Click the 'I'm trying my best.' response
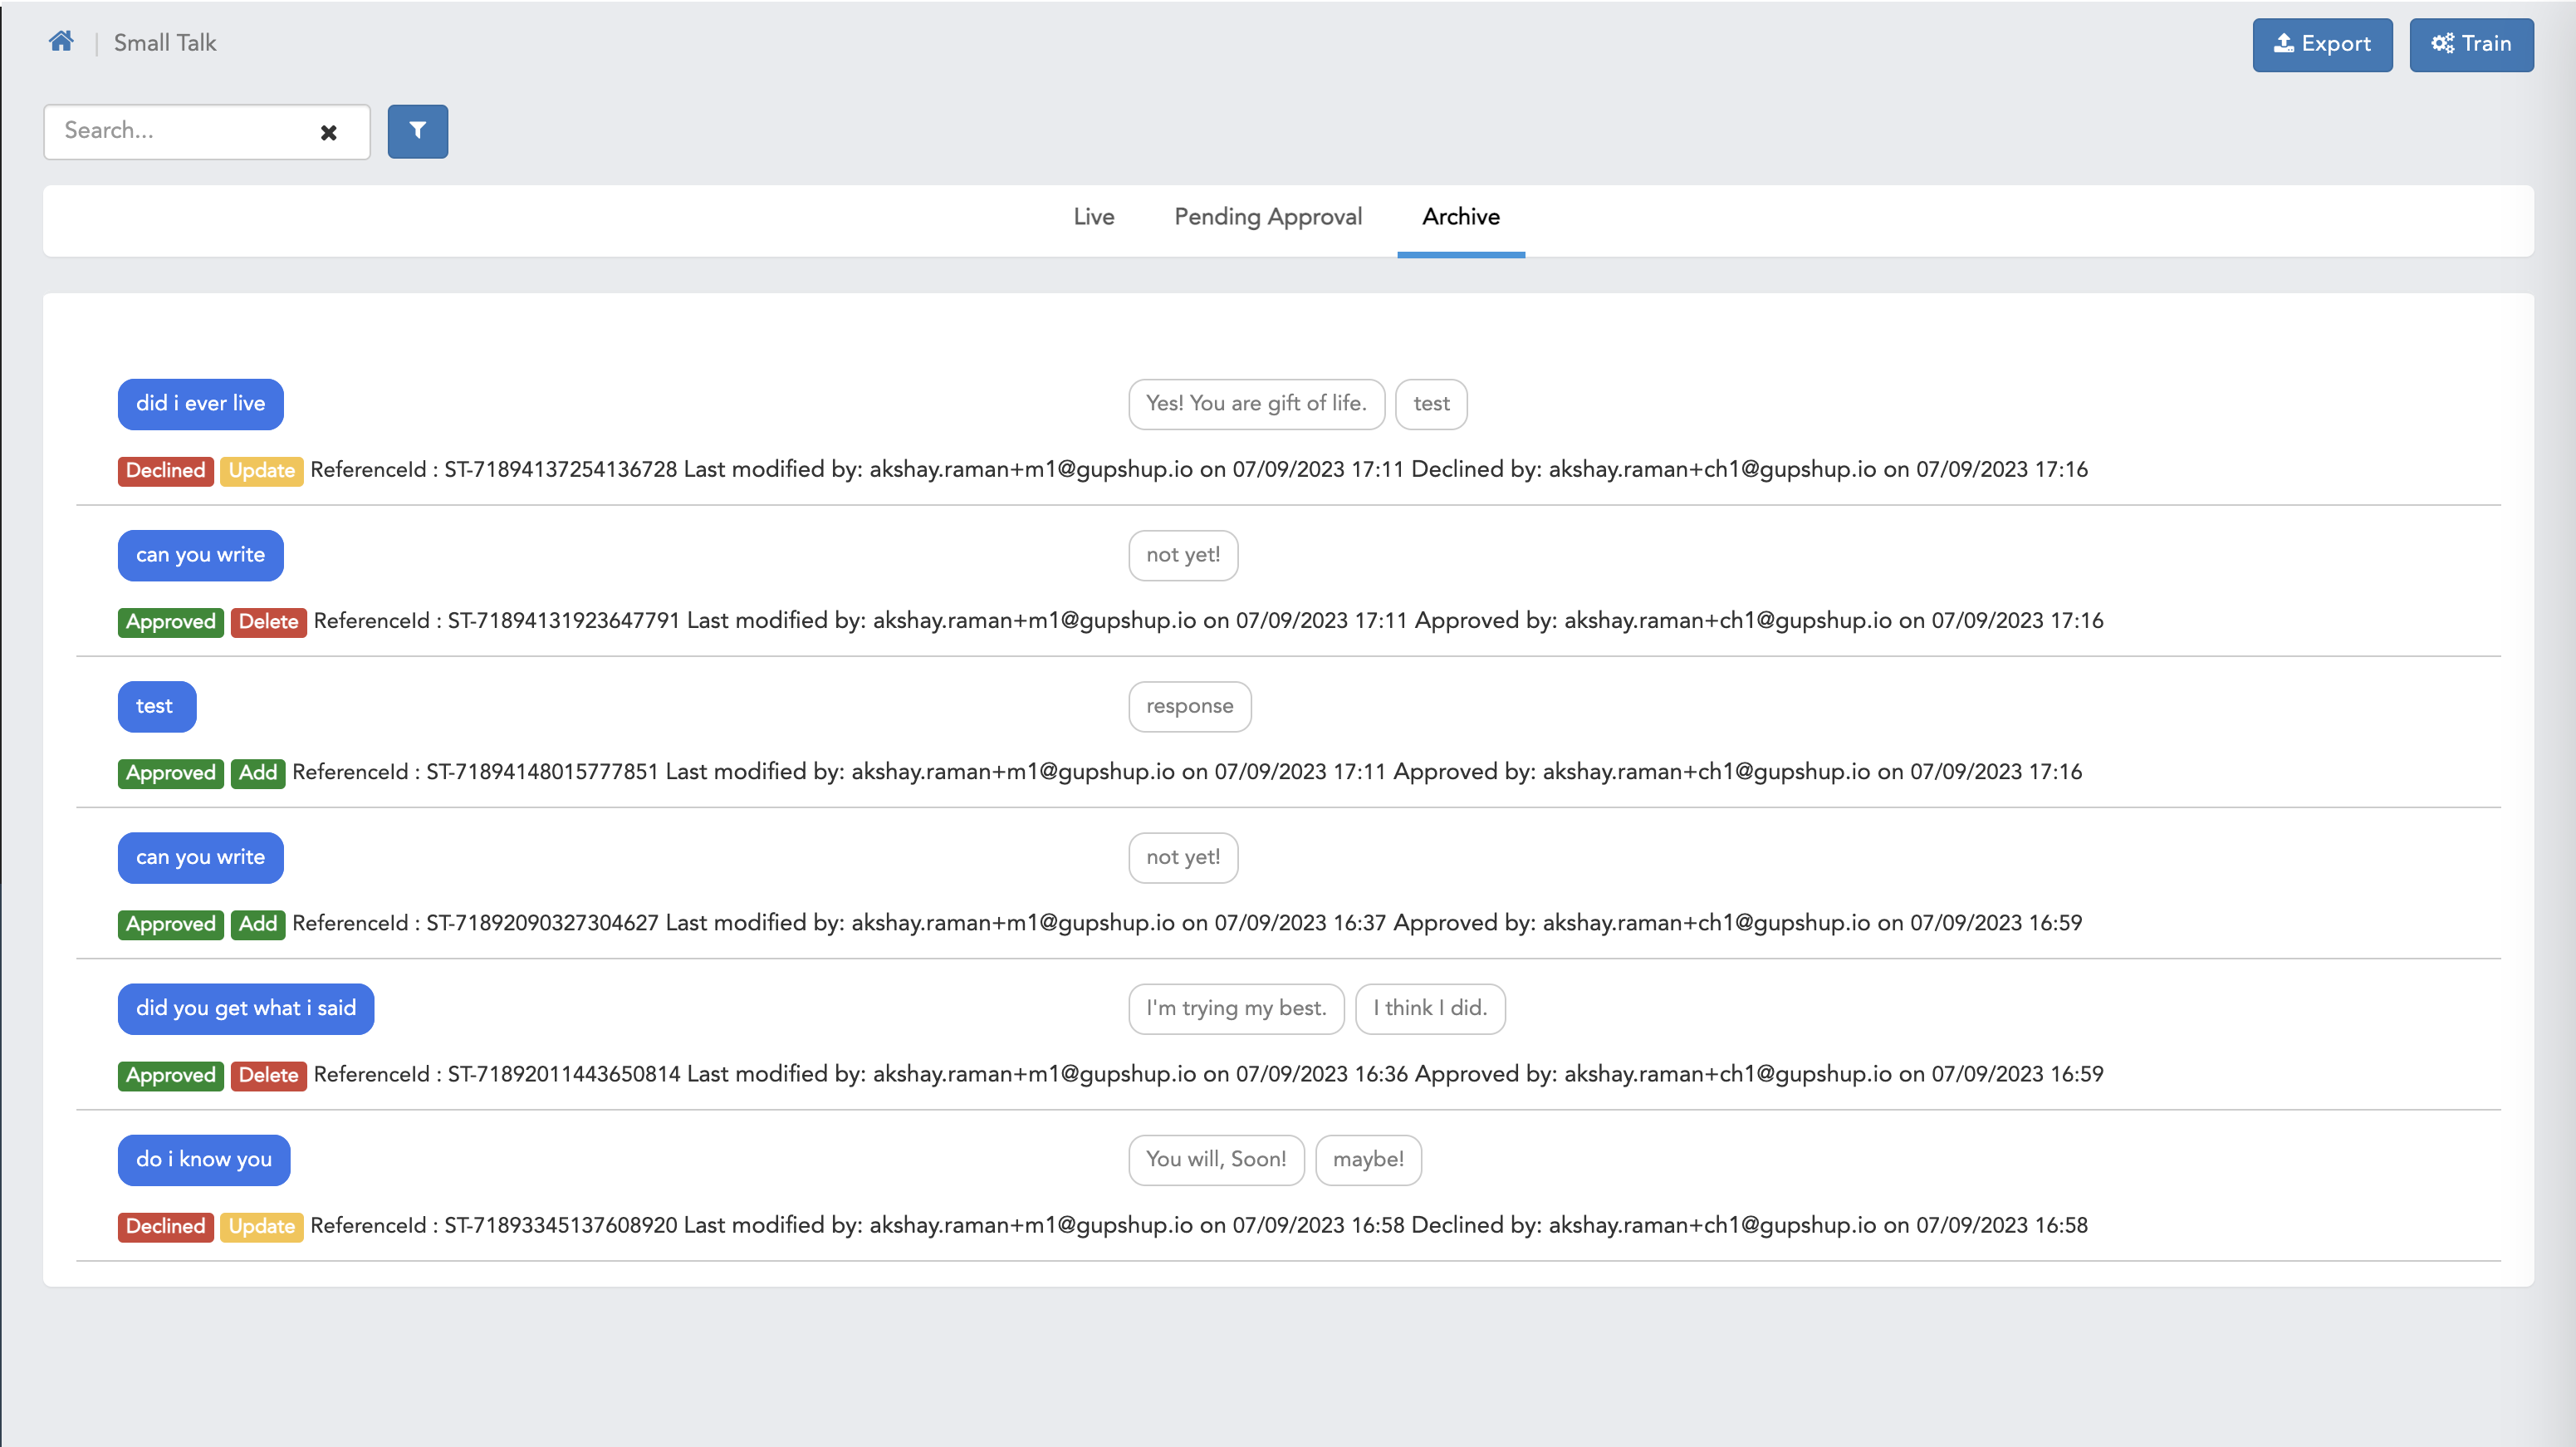This screenshot has height=1447, width=2576. tap(1236, 1009)
